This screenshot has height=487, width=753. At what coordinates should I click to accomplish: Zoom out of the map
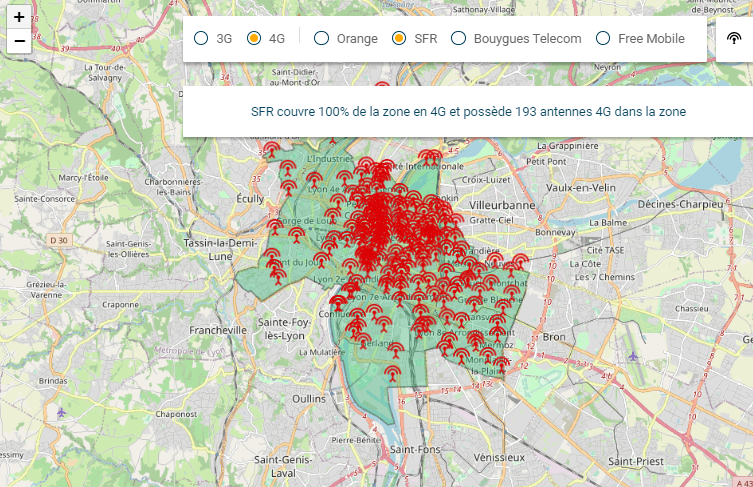click(x=19, y=41)
